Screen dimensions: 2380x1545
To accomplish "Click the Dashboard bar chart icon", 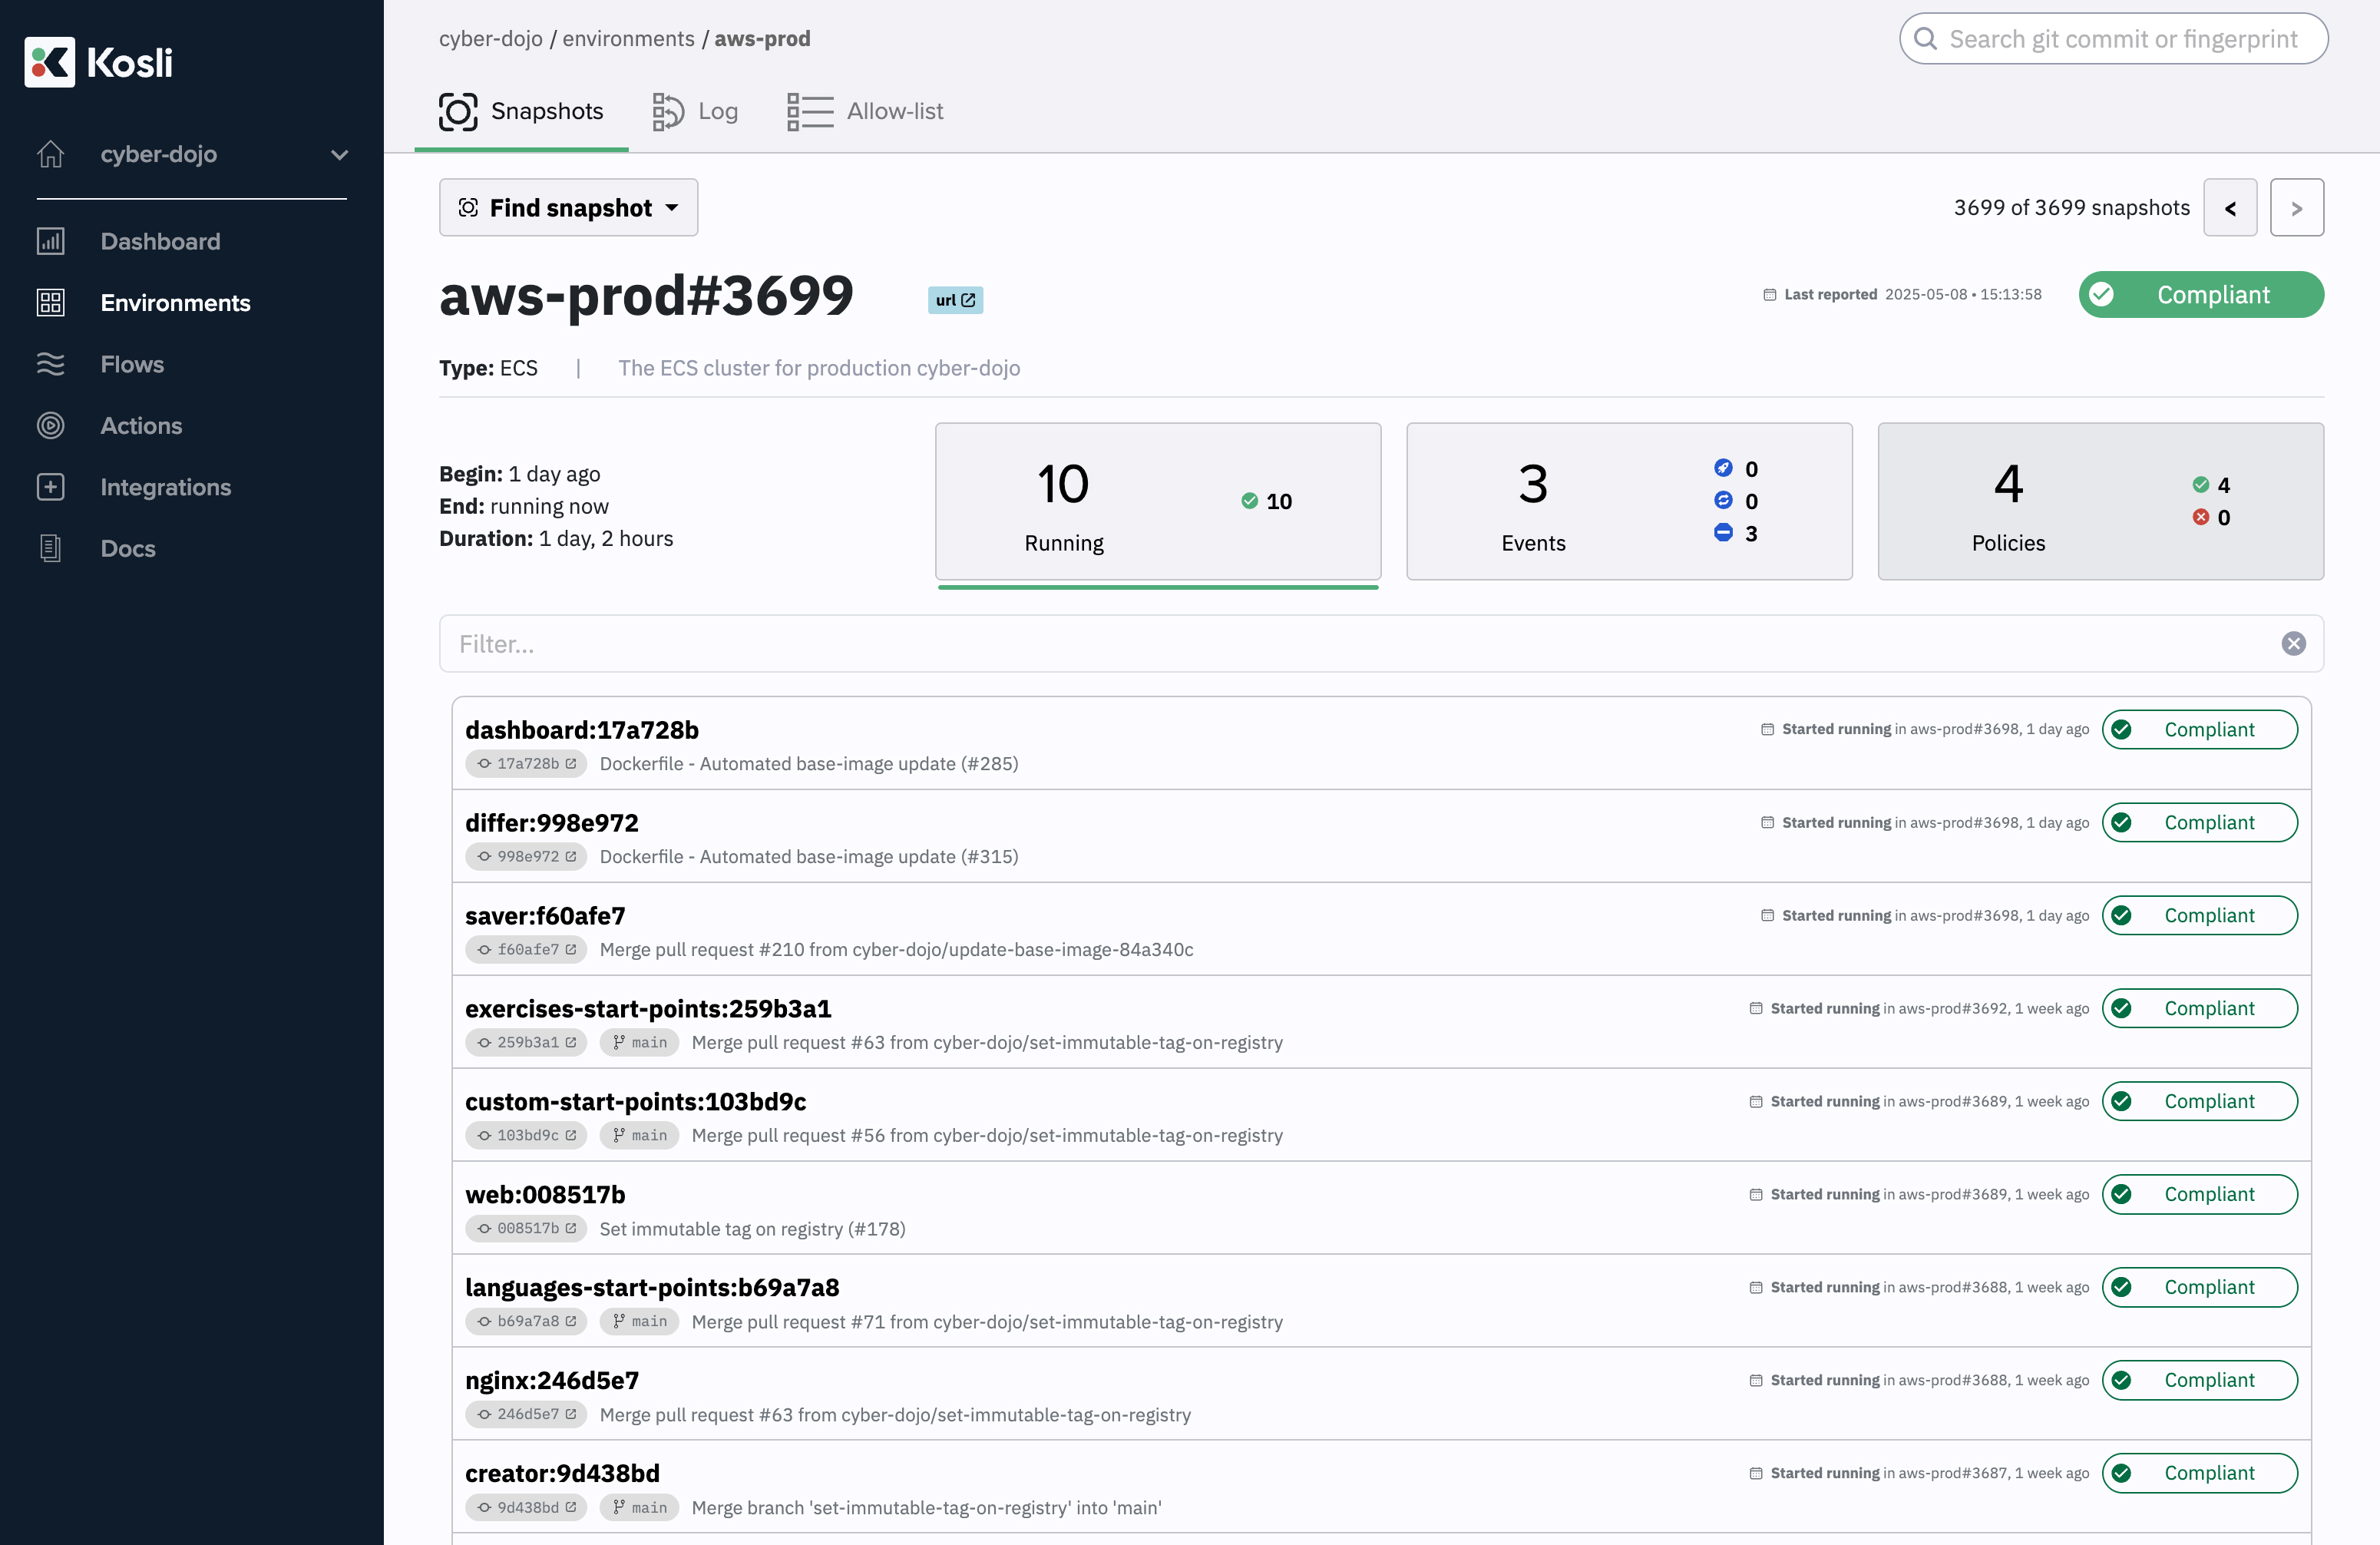I will coord(50,241).
